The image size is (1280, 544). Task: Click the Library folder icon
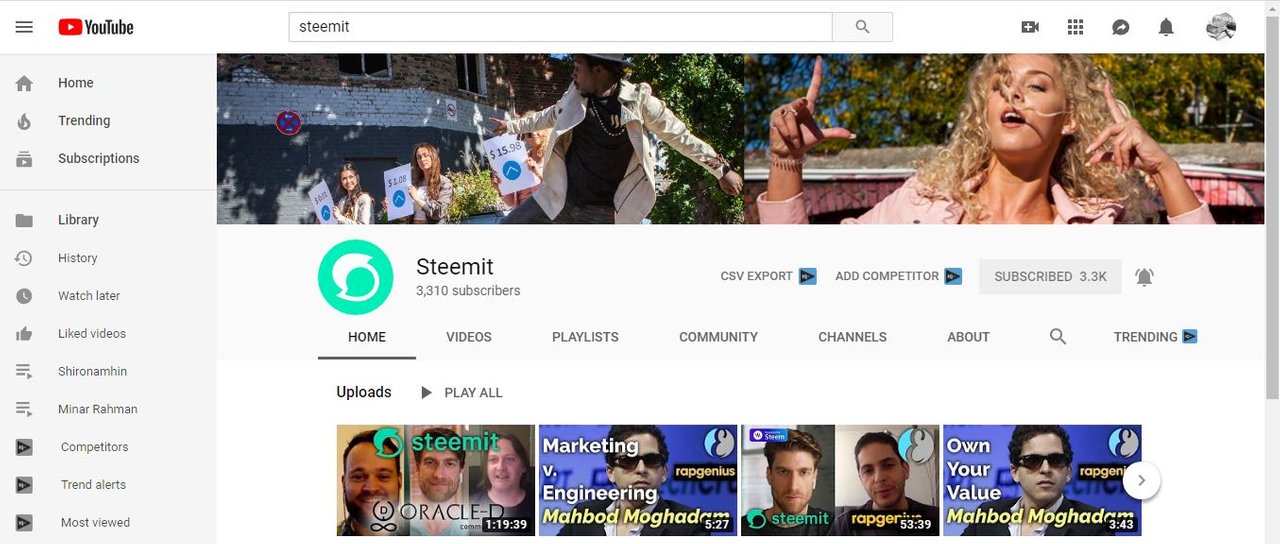24,220
